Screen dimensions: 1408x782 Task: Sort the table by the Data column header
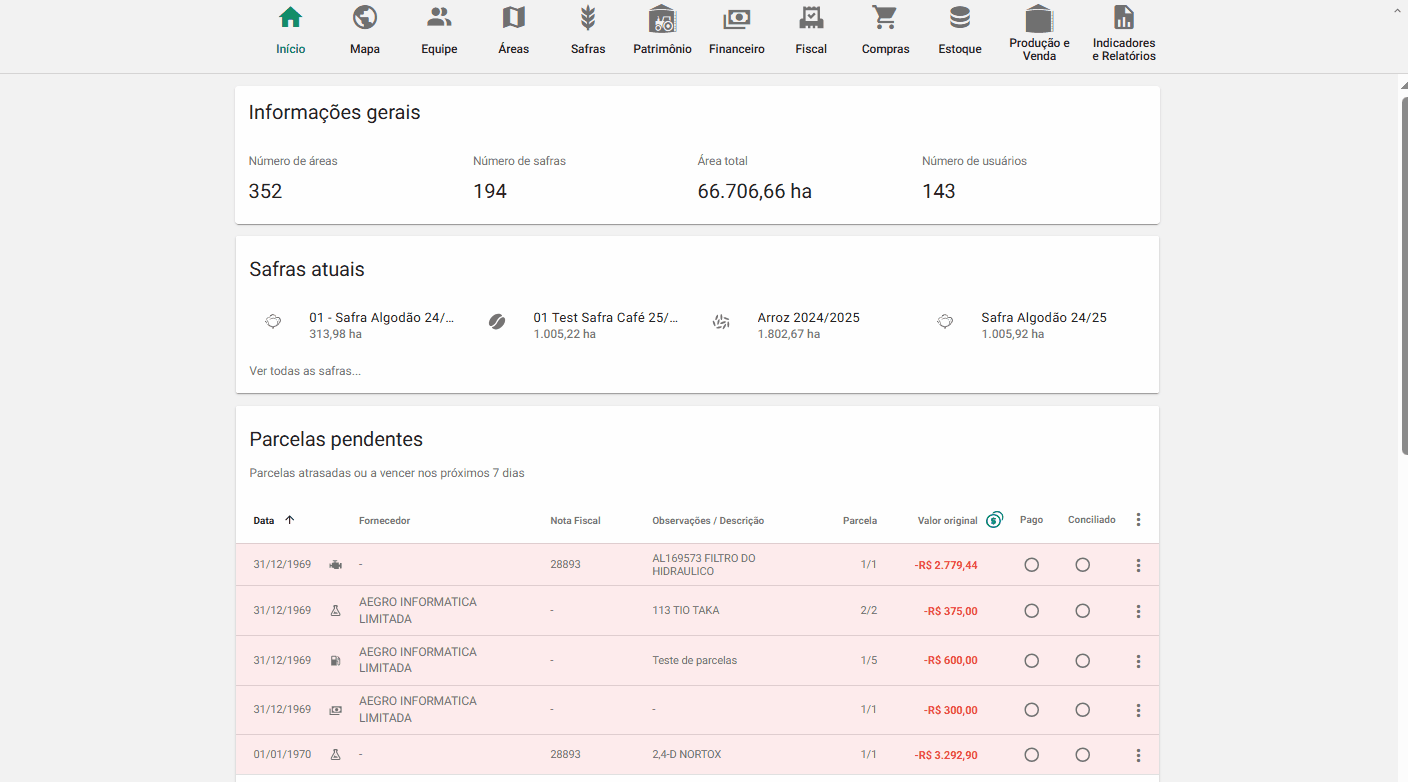coord(264,521)
